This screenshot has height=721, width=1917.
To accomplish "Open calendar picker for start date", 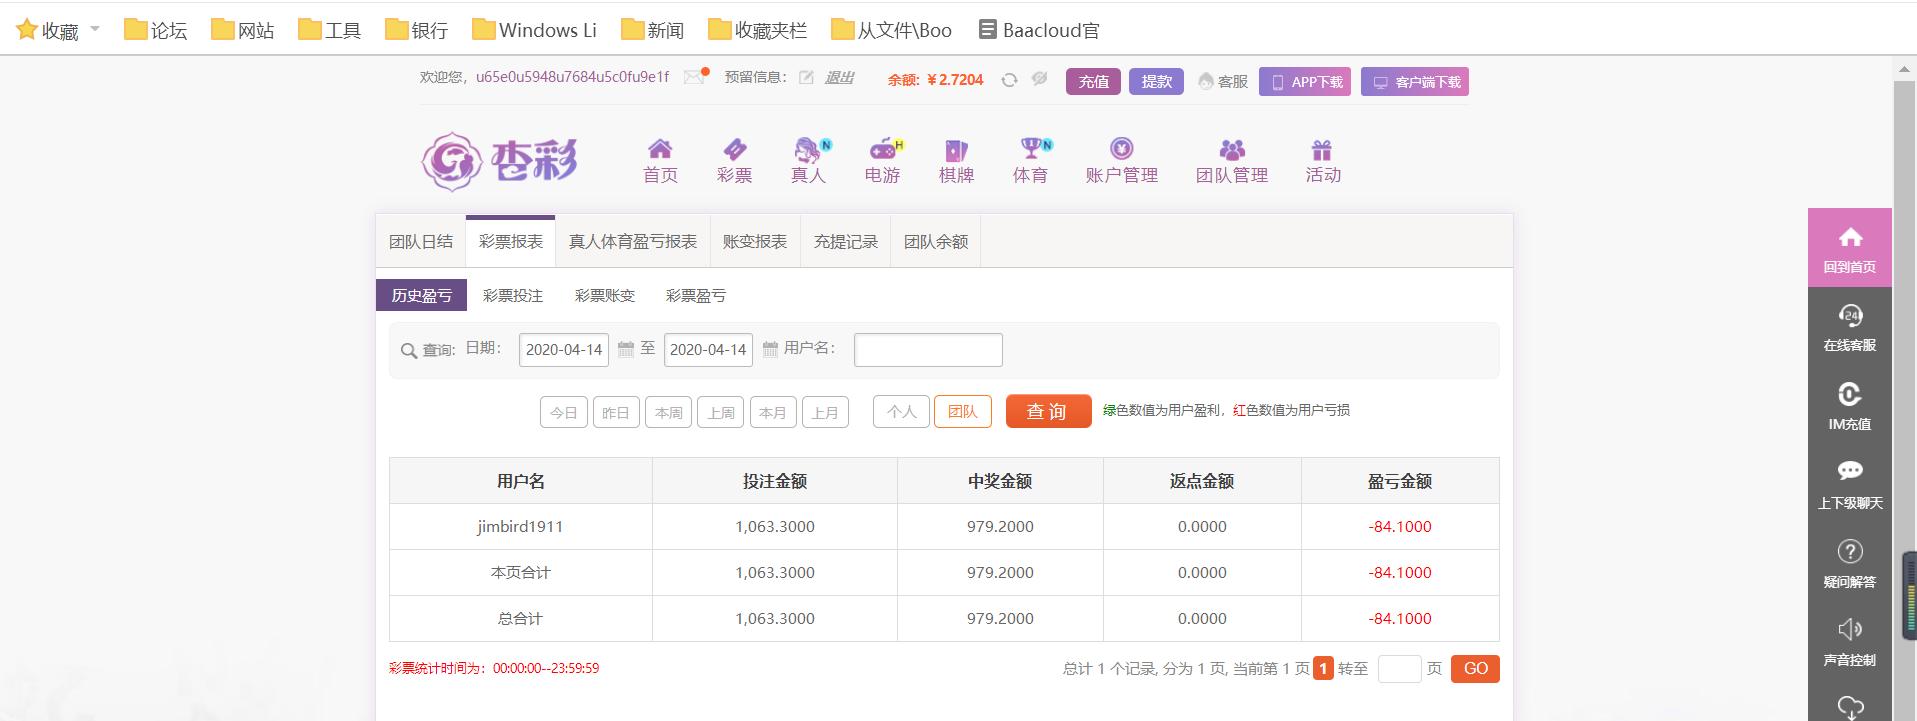I will (626, 349).
